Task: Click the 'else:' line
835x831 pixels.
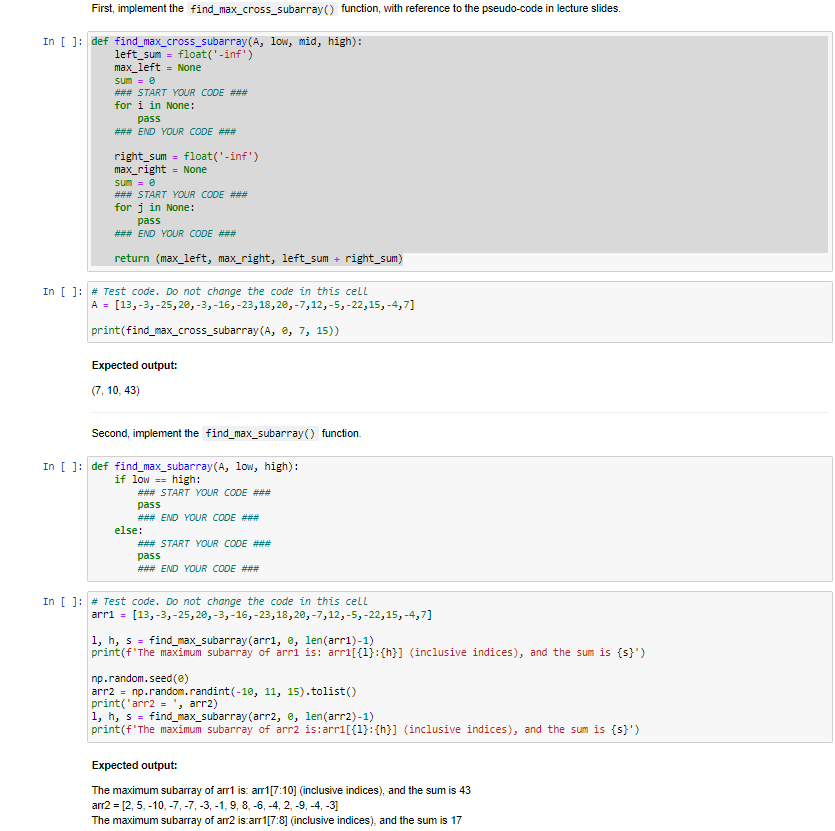Action: click(128, 531)
